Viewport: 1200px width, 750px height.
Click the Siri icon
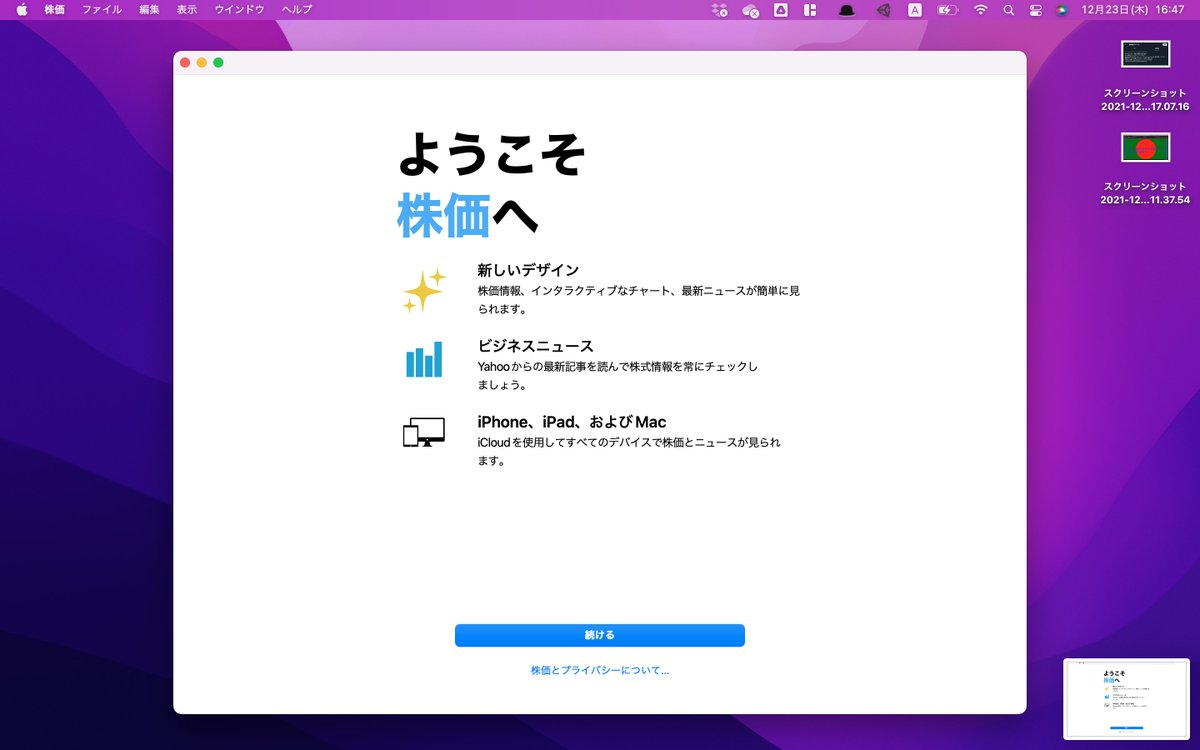1061,9
